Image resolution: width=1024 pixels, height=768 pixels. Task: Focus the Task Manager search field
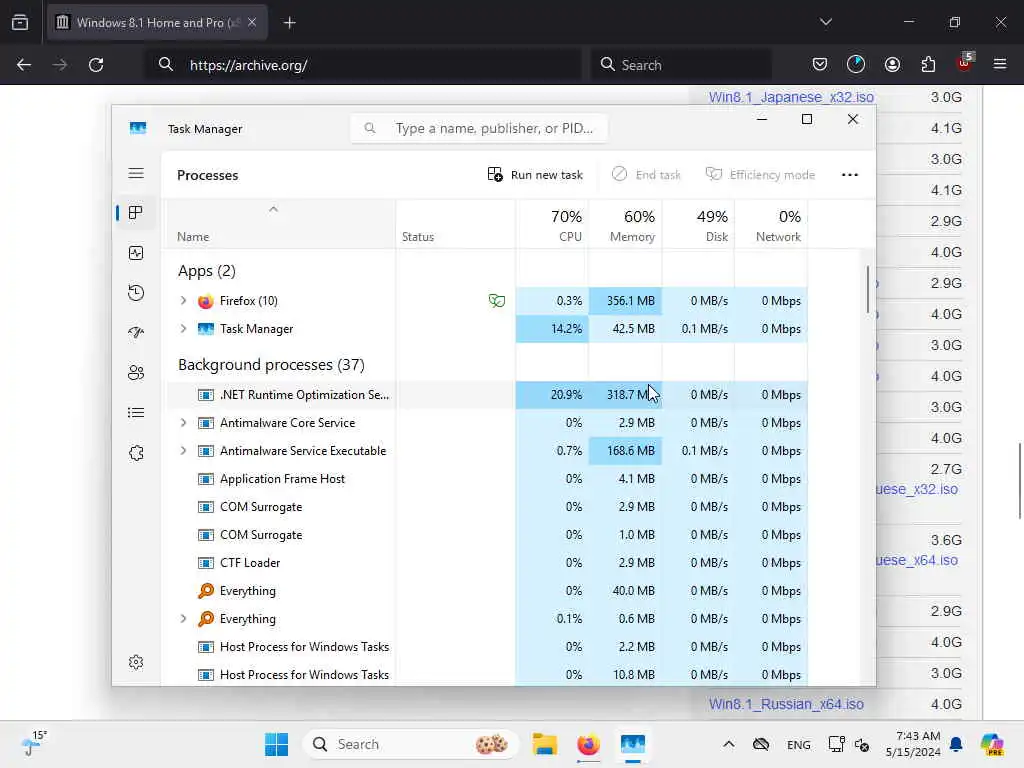tap(479, 128)
